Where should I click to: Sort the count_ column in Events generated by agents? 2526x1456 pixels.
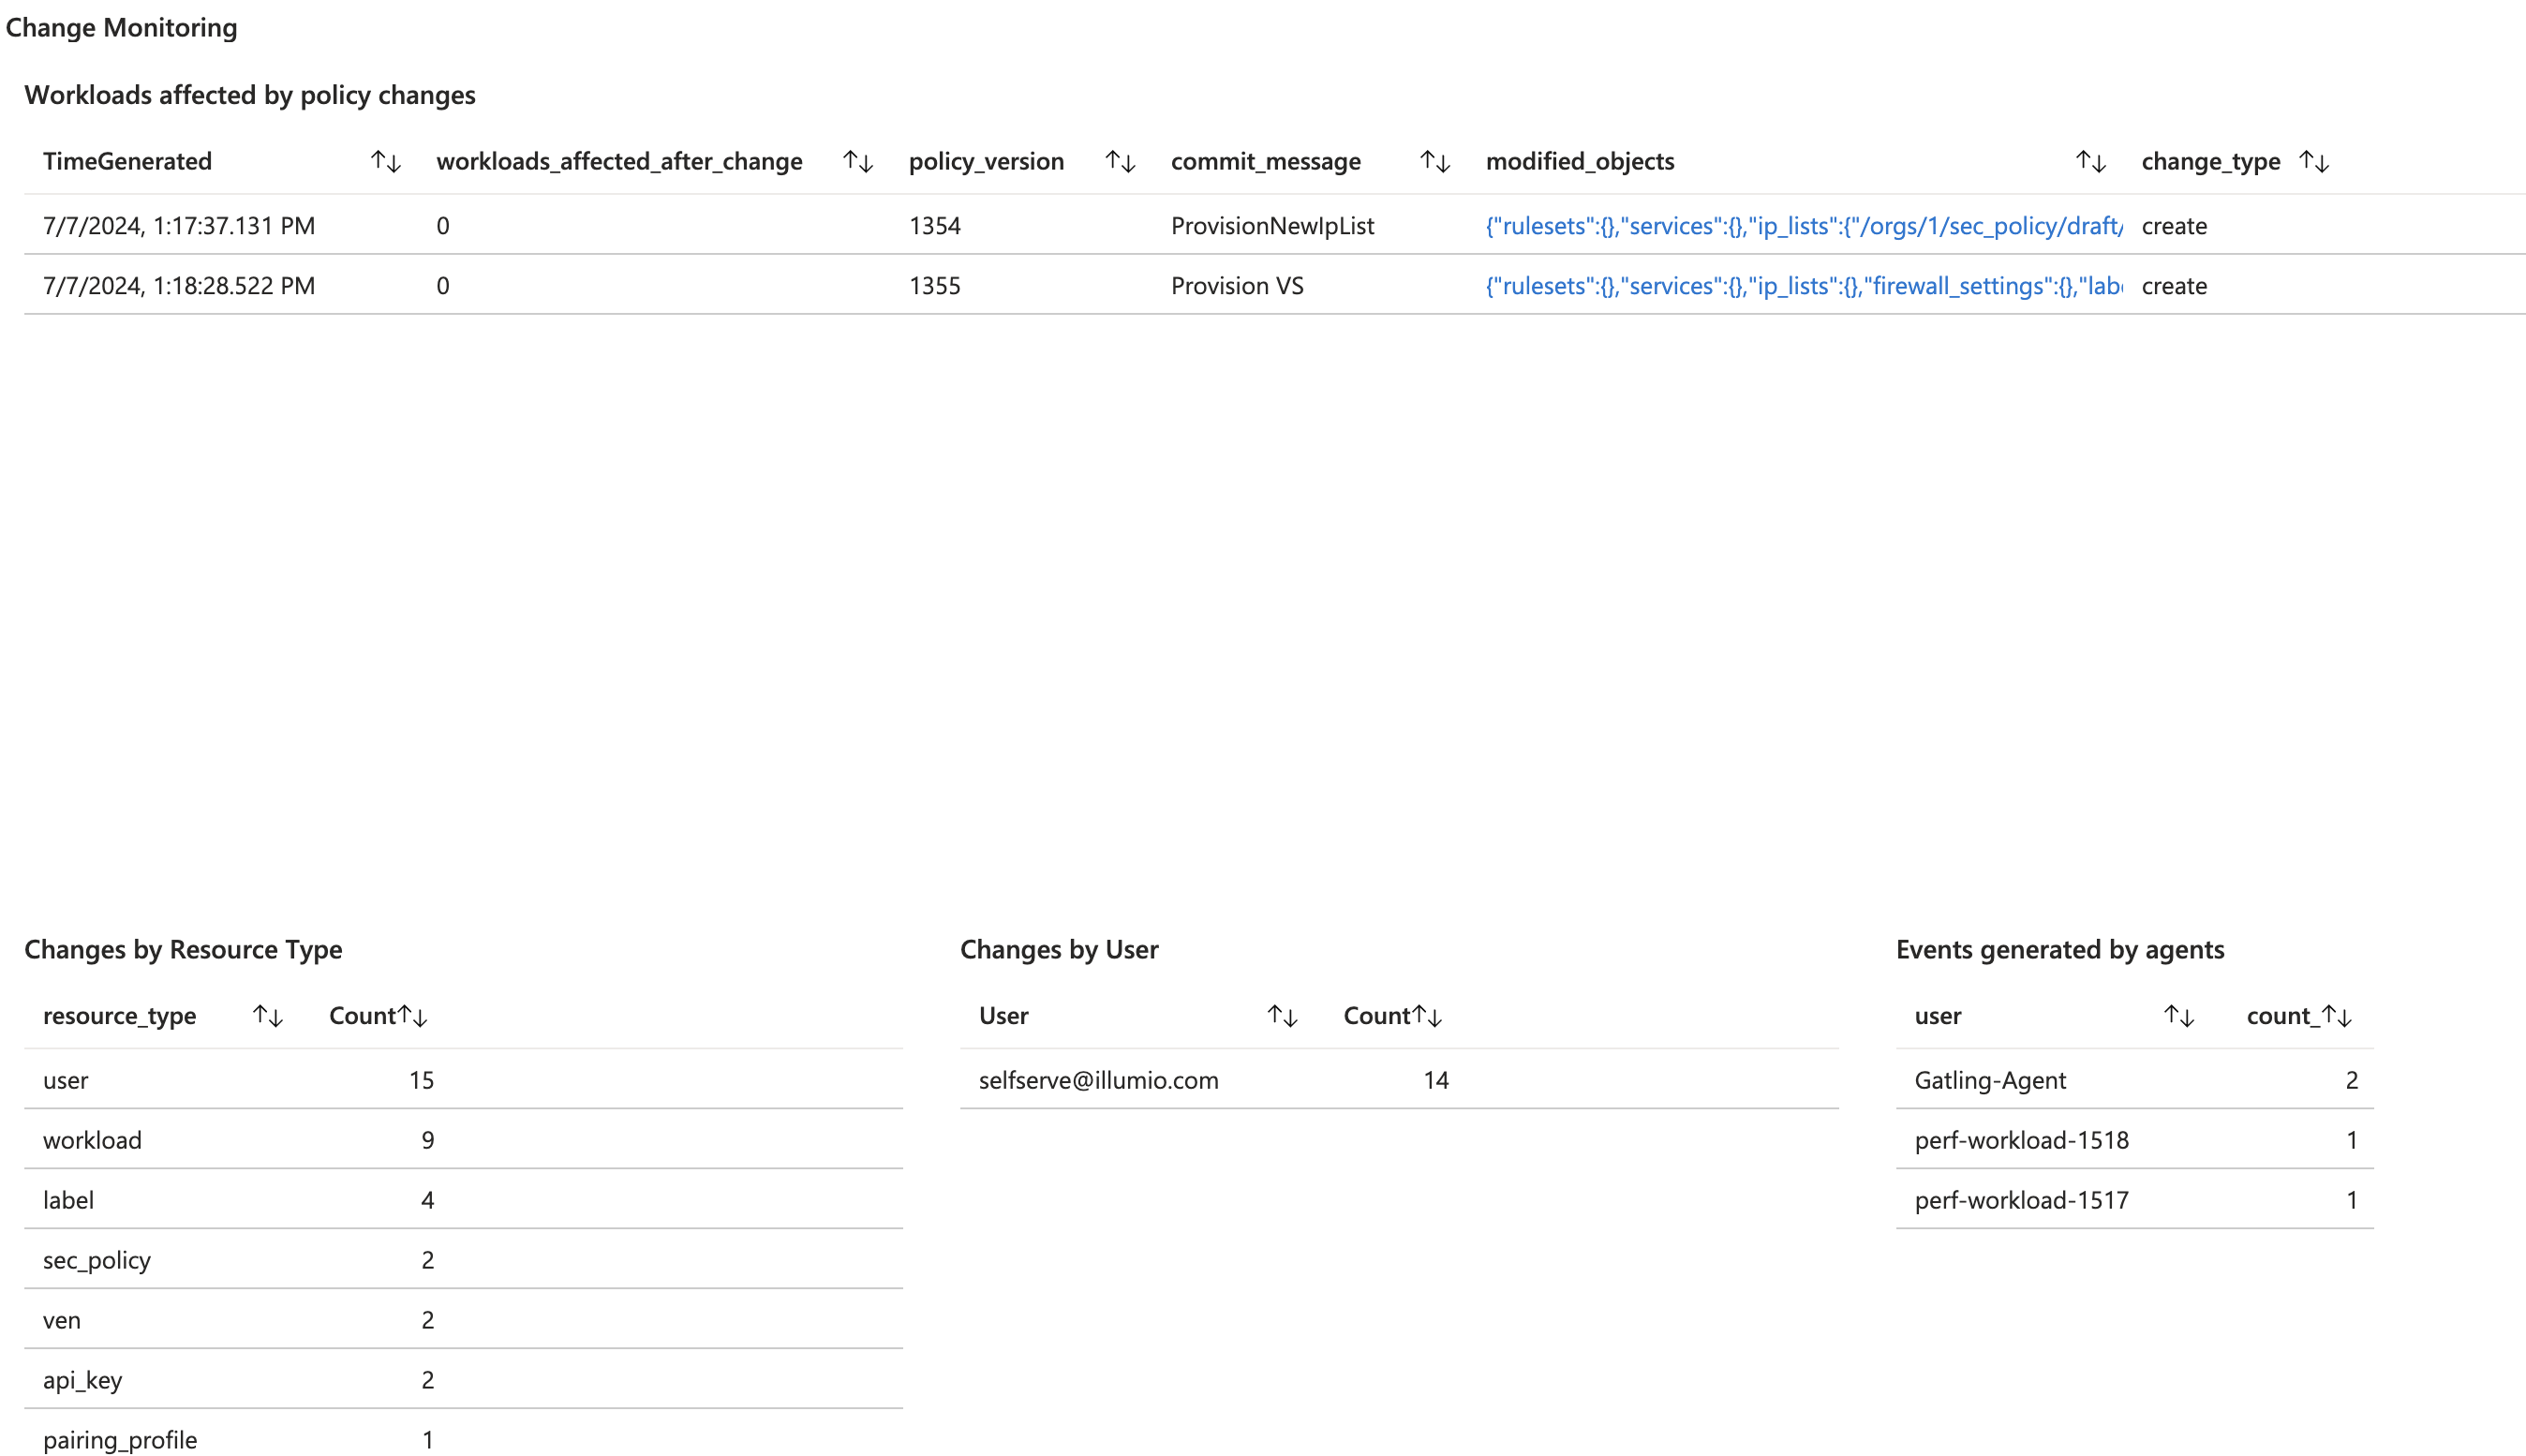(2338, 1015)
